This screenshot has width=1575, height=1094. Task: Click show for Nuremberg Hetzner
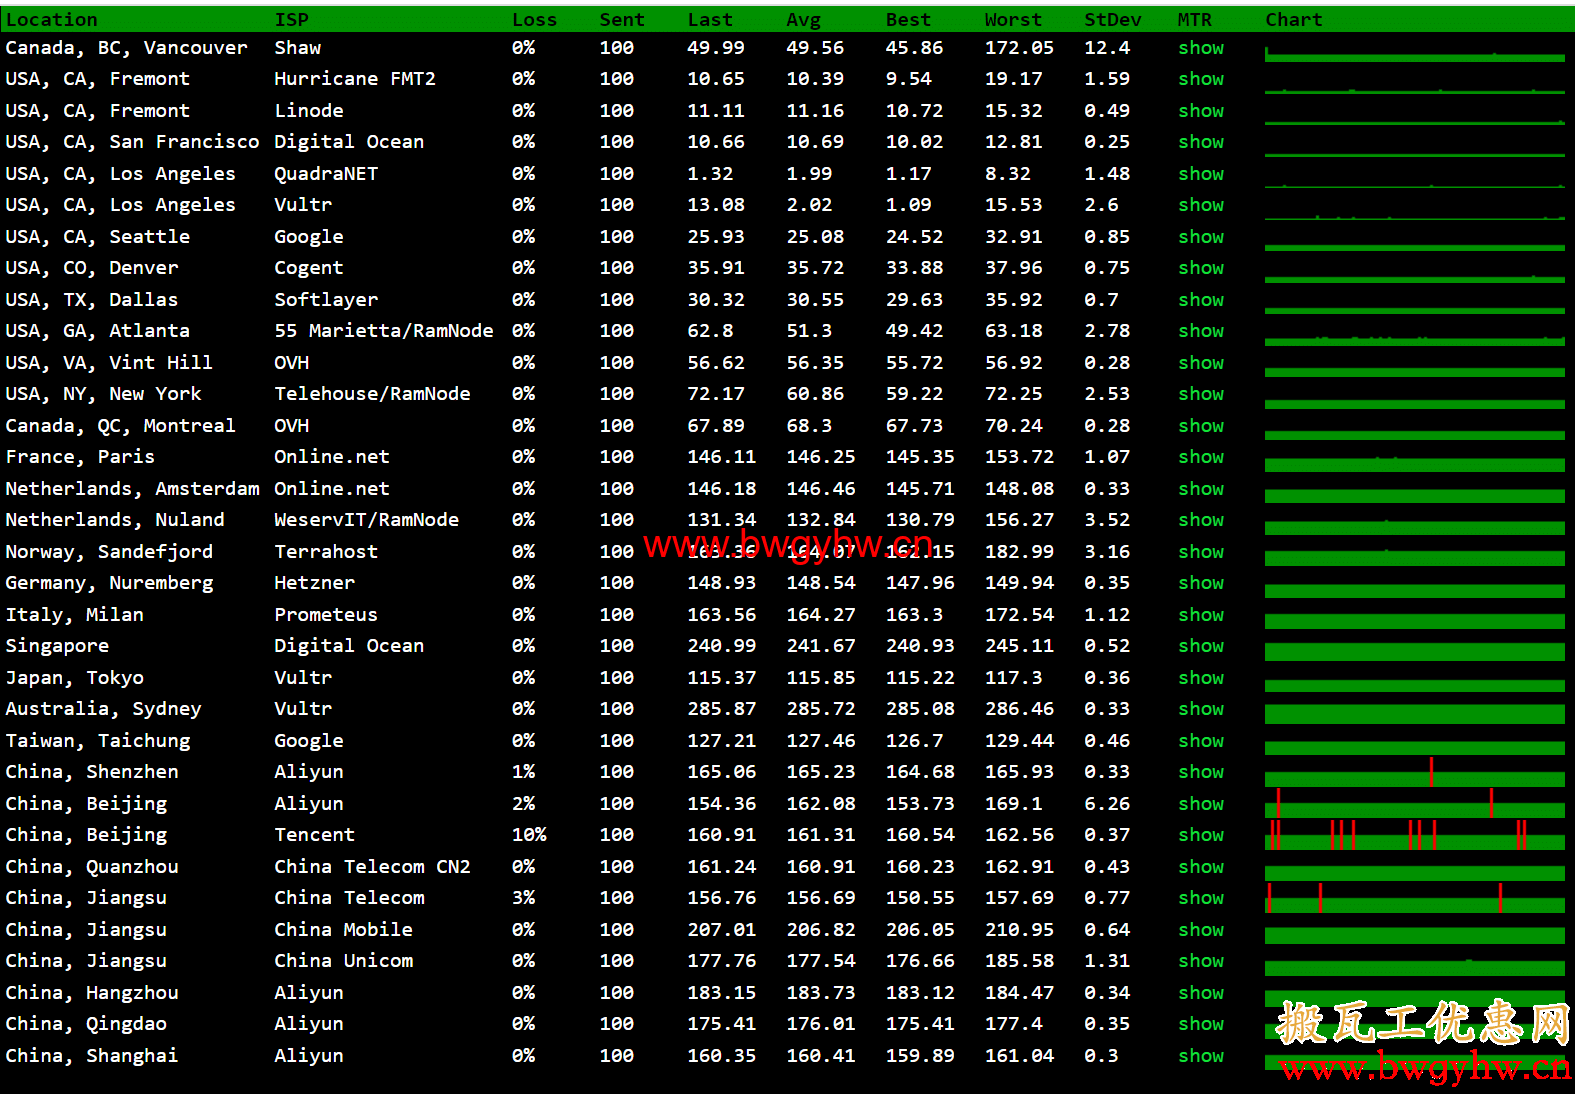click(x=1201, y=583)
